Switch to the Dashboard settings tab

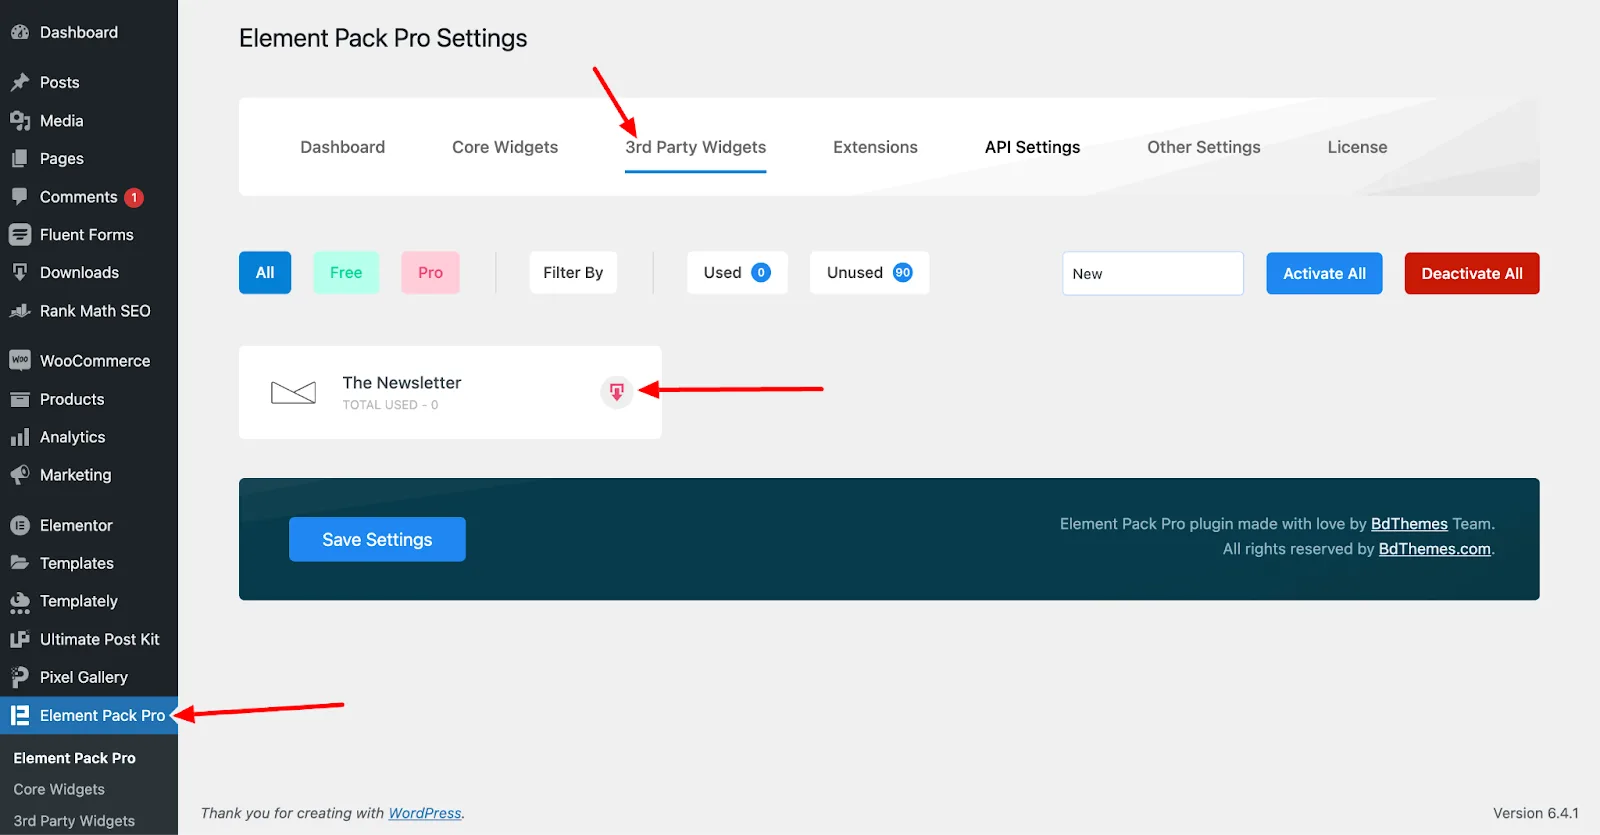point(343,147)
